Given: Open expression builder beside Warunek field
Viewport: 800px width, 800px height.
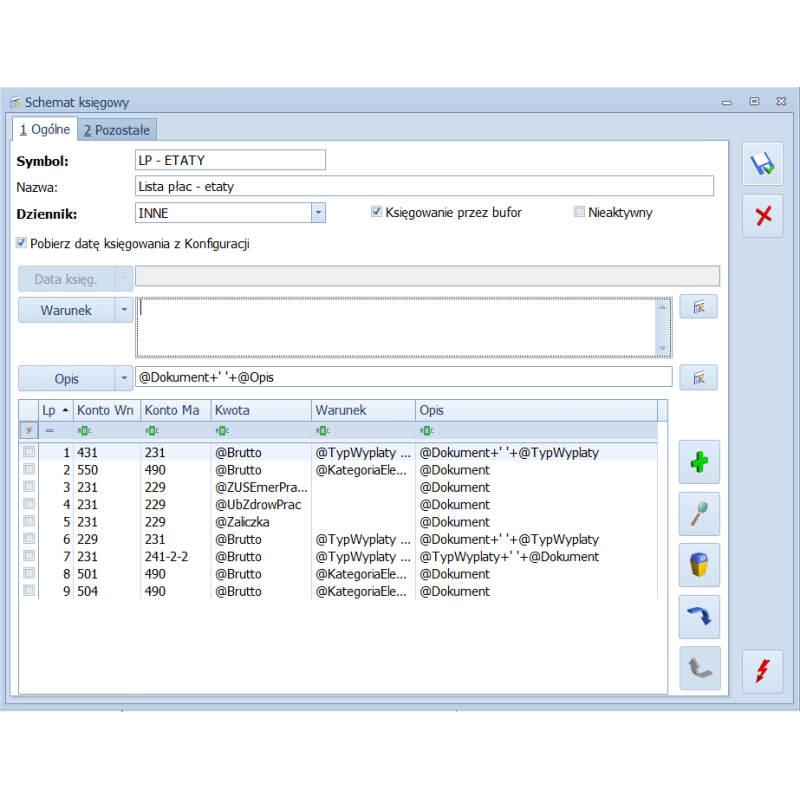Looking at the screenshot, I should 698,307.
